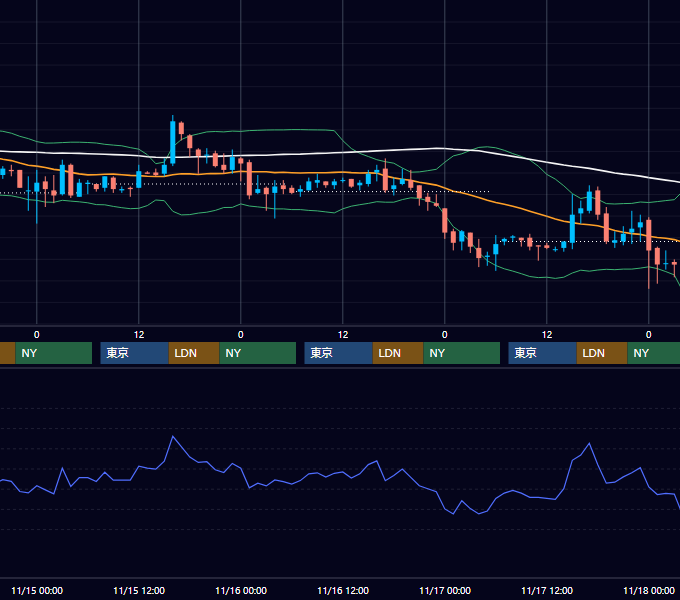Click the long red candle at 11/18 00:00

click(x=649, y=235)
